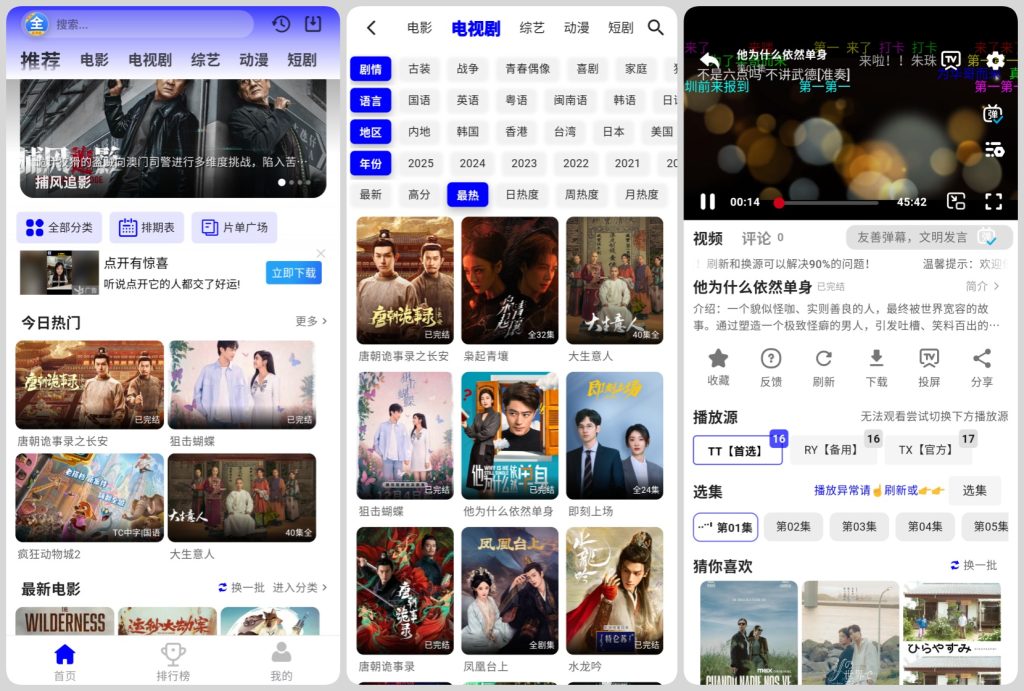Image resolution: width=1024 pixels, height=691 pixels.
Task: Tap the 刷新 refresh icon
Action: 823,373
